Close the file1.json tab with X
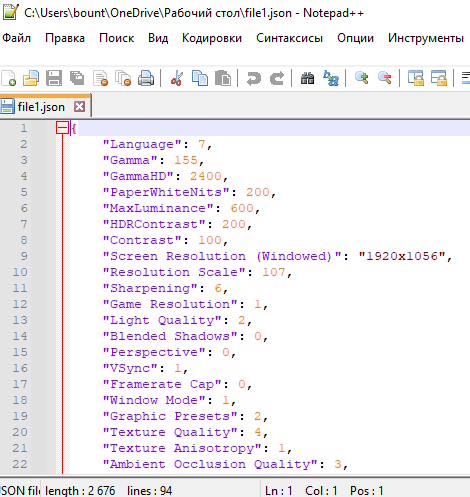Image resolution: width=470 pixels, height=497 pixels. point(79,107)
